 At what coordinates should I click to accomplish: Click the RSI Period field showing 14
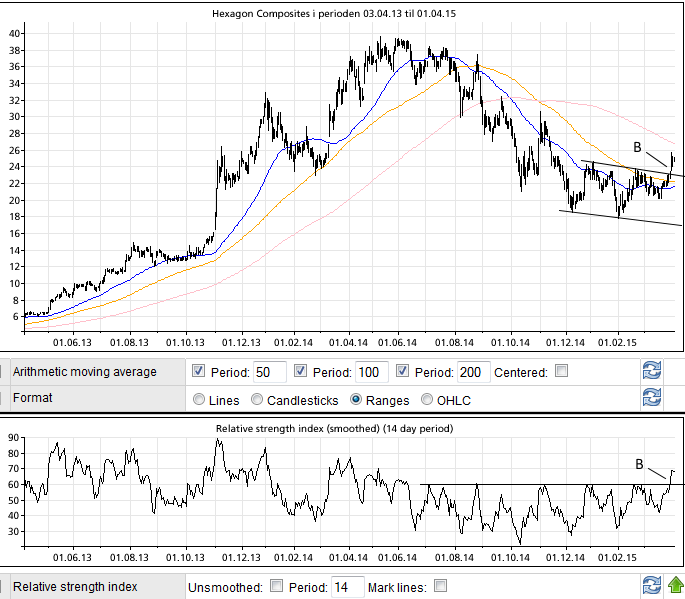(347, 587)
